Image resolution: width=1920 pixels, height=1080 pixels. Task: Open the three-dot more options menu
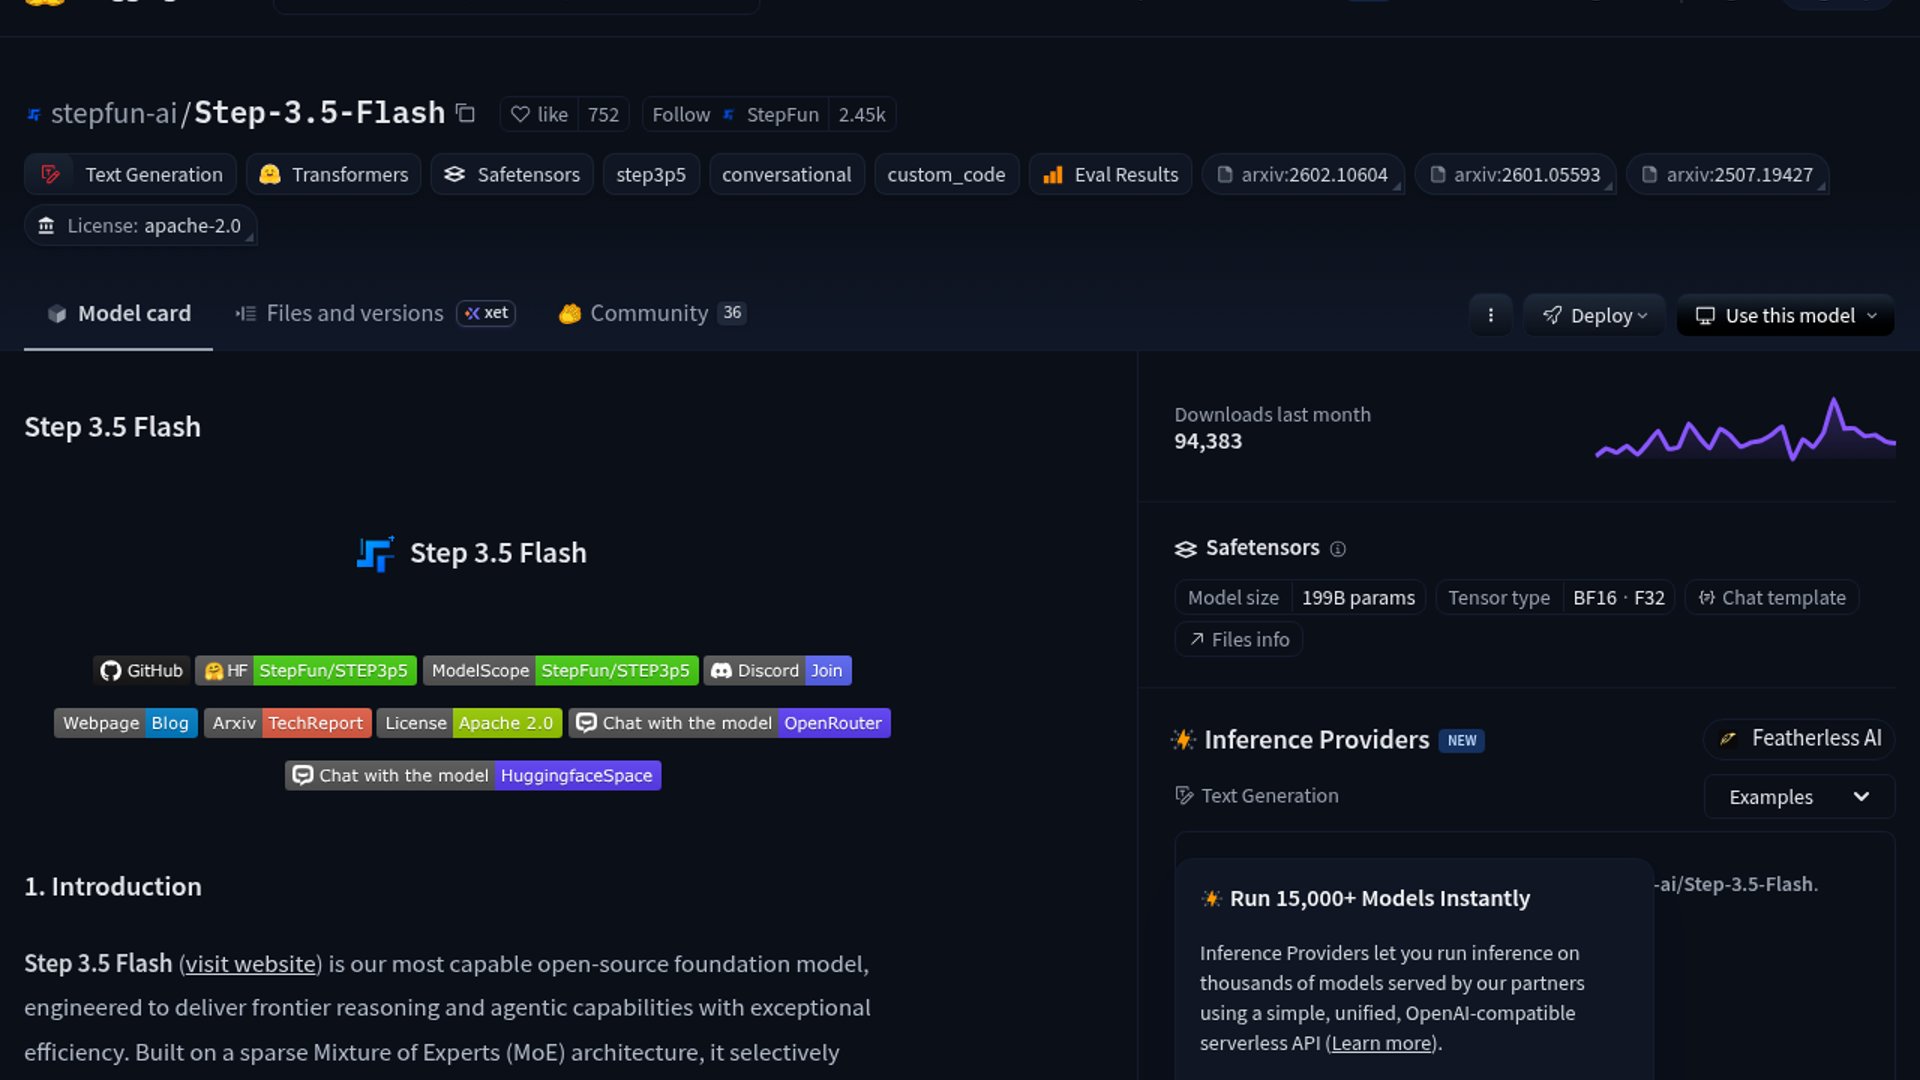pos(1490,315)
